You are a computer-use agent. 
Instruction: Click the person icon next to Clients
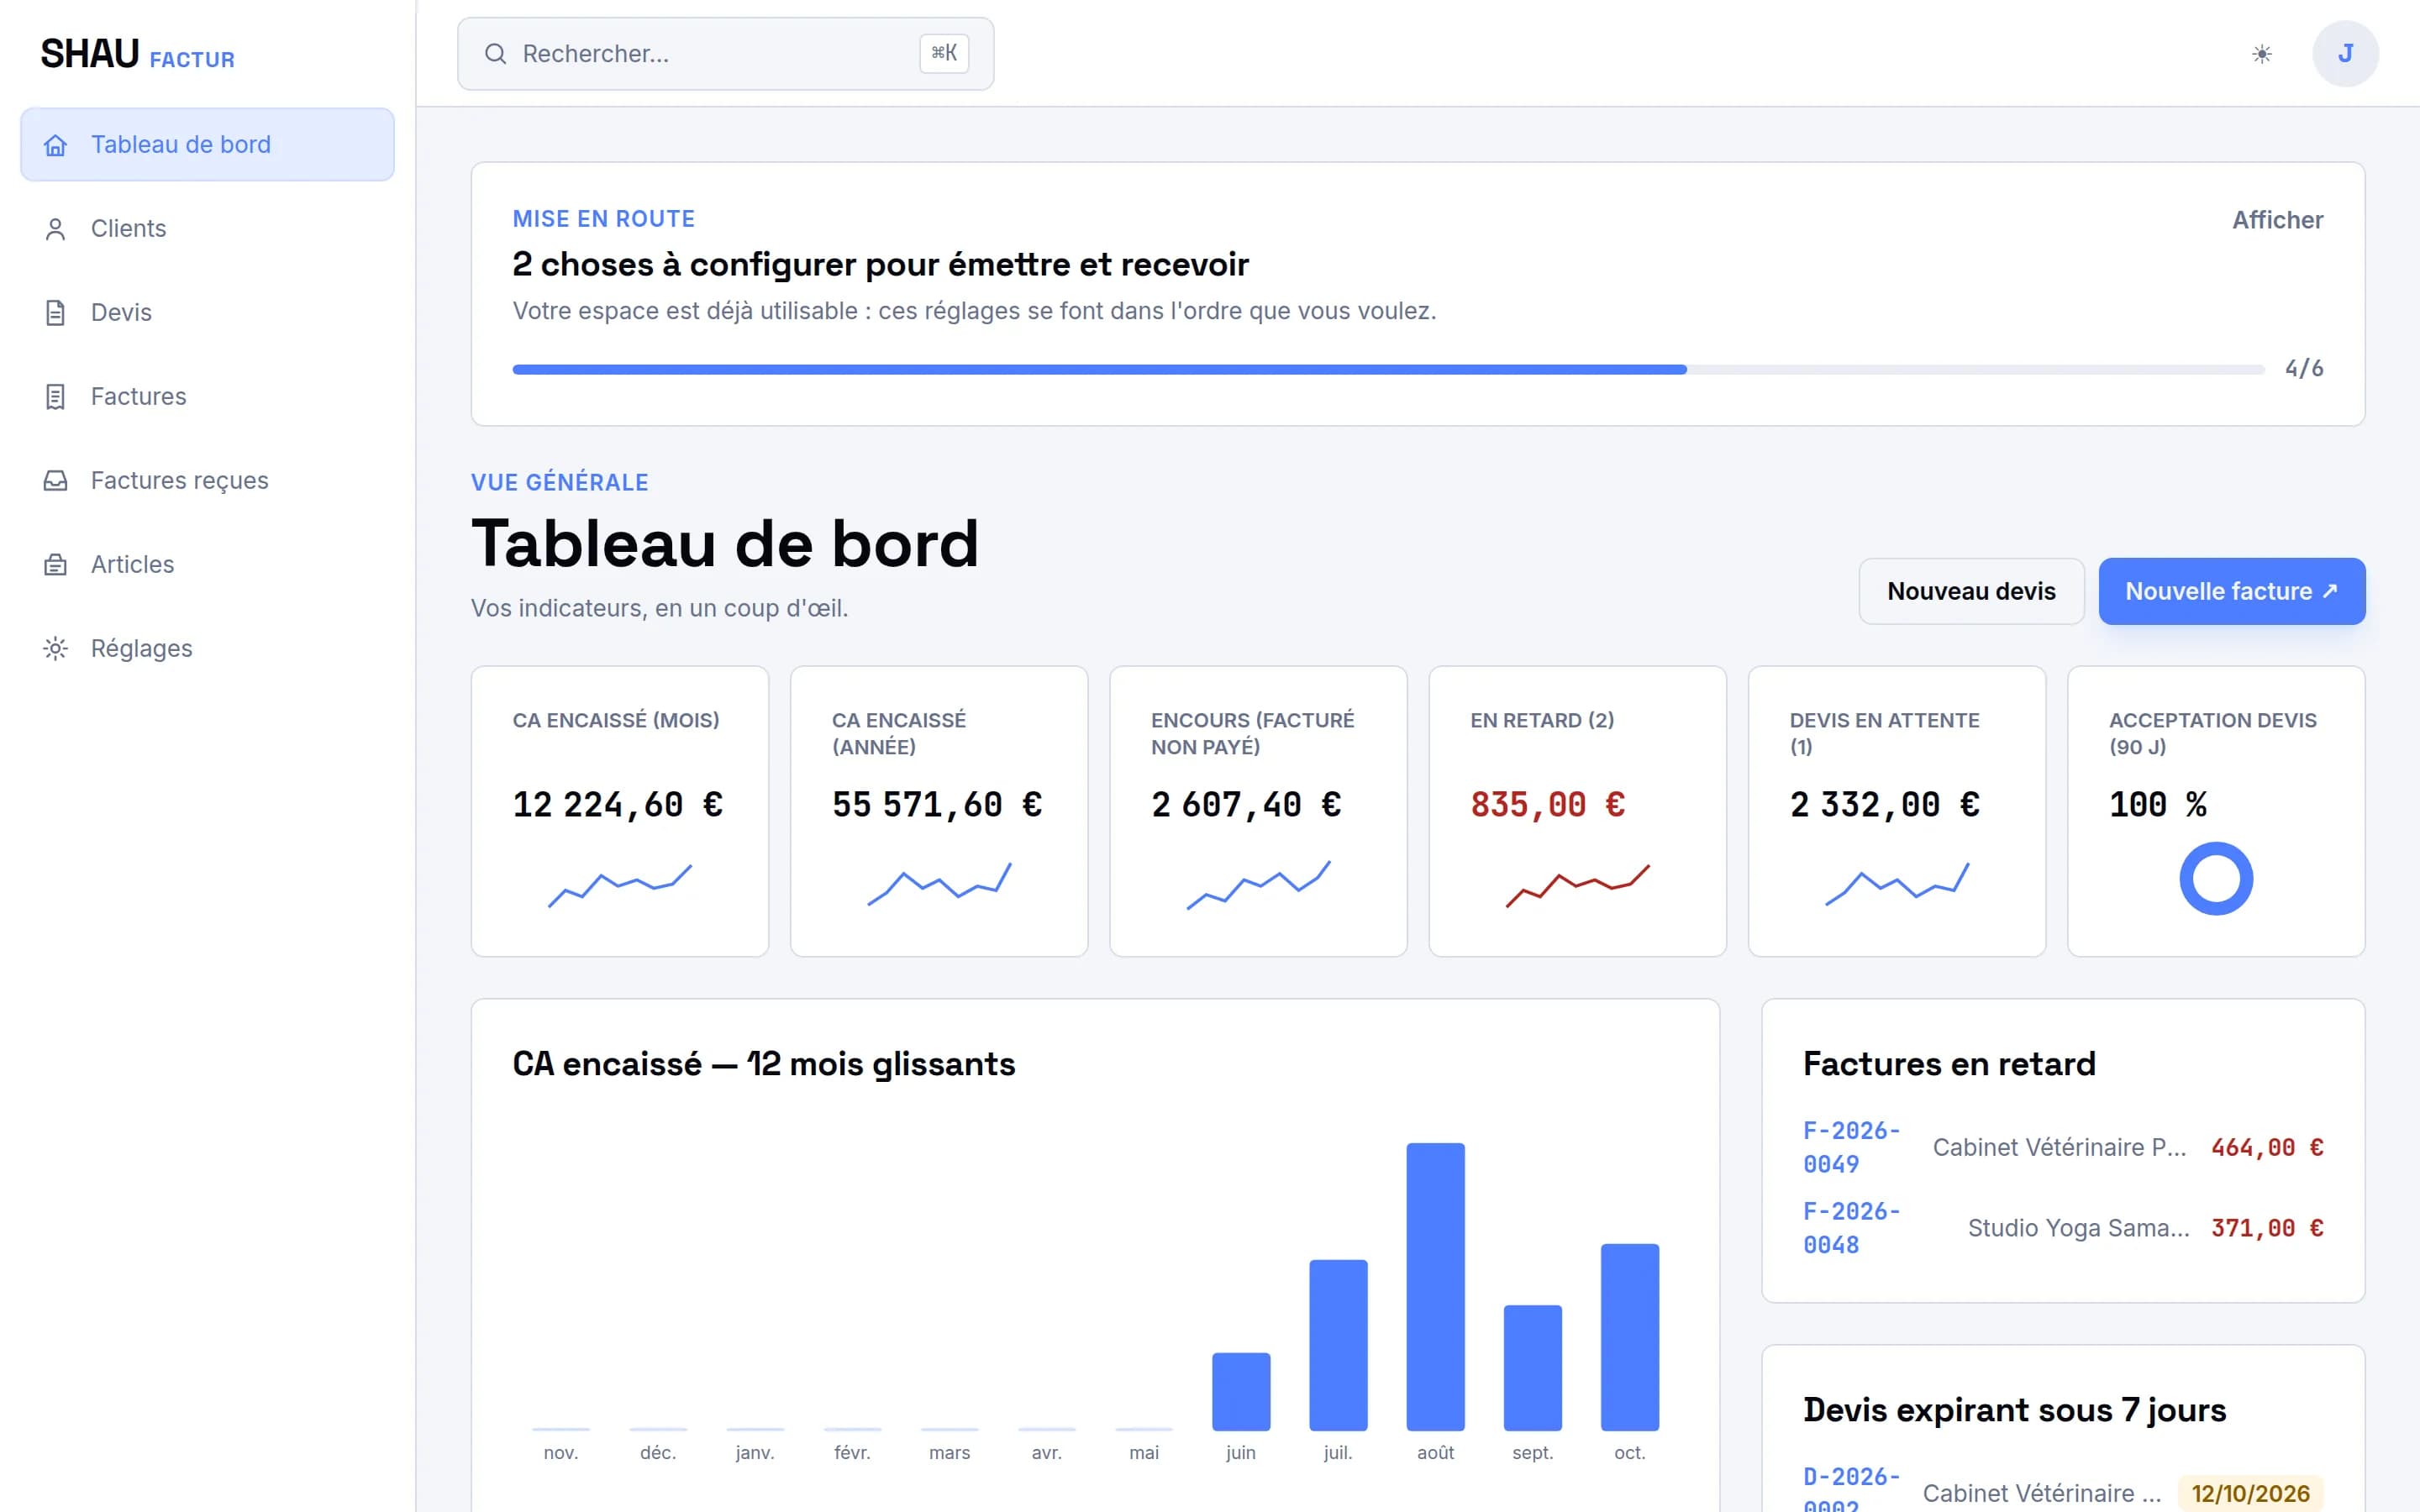pos(55,229)
